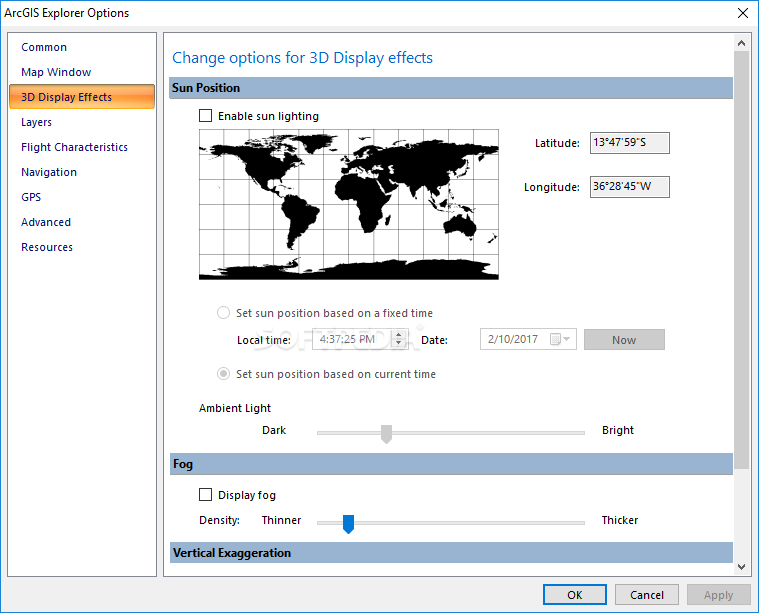Viewport: 759px width, 613px height.
Task: Tick the Display fog checkbox
Action: click(x=206, y=494)
